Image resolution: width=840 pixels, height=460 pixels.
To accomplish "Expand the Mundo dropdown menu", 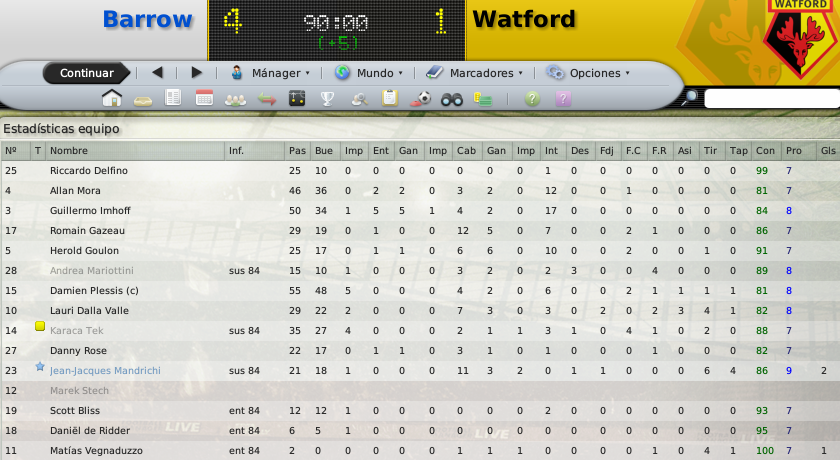I will click(x=369, y=73).
